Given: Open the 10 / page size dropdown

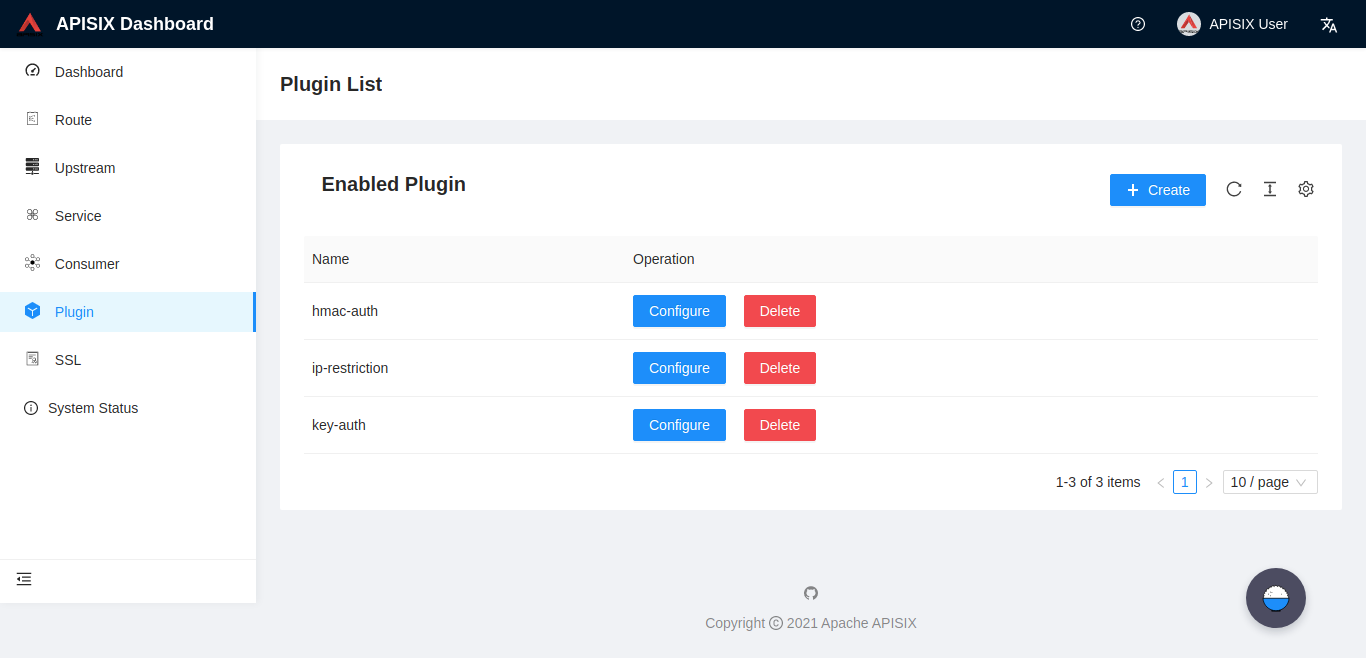Looking at the screenshot, I should 1269,482.
